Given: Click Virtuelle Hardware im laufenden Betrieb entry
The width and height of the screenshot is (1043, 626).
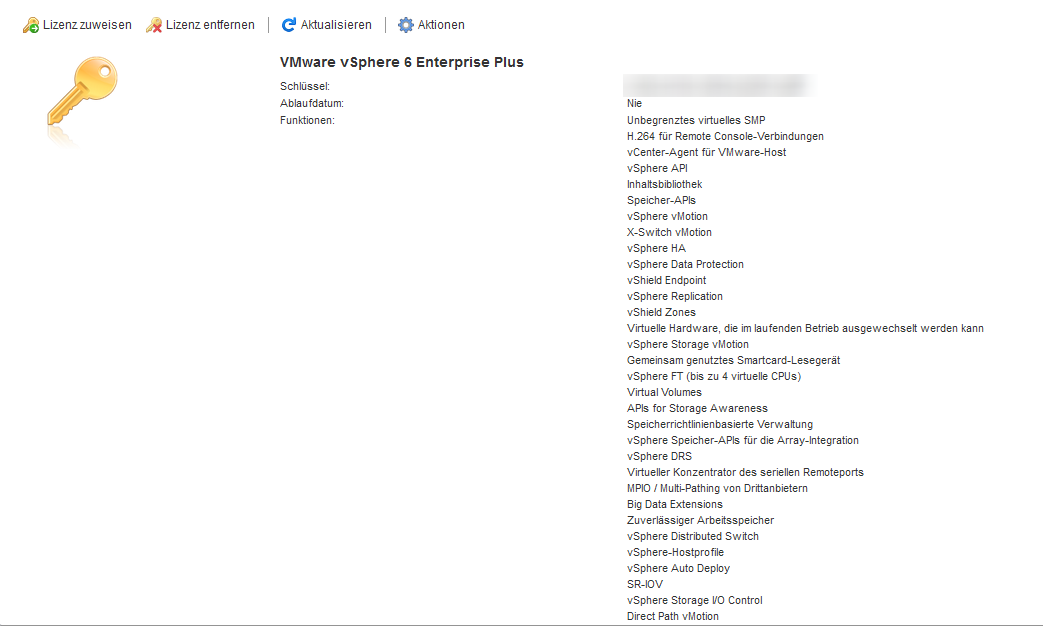Looking at the screenshot, I should click(x=805, y=328).
